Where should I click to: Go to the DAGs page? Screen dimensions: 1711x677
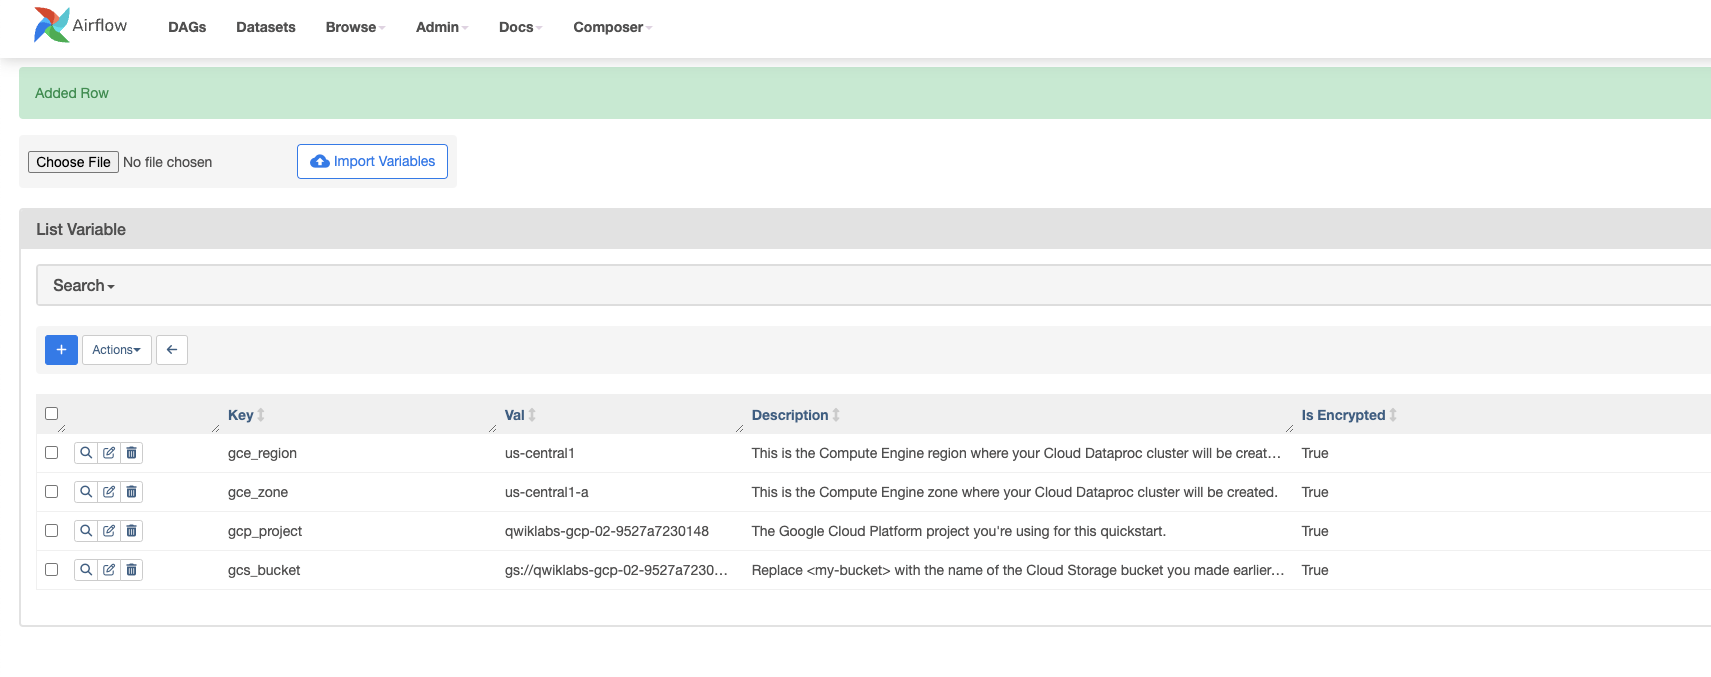click(187, 27)
